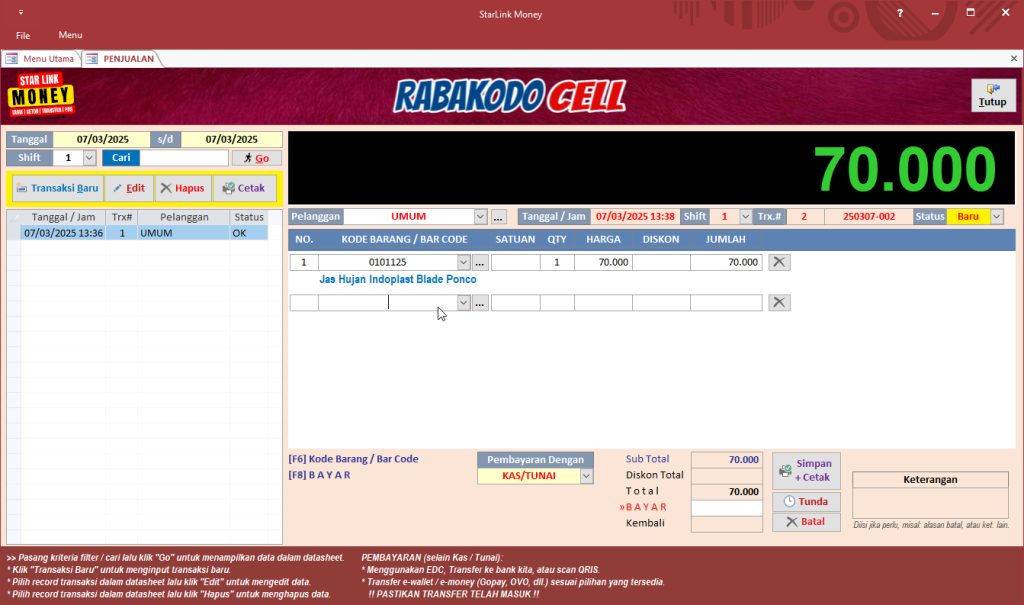
Task: Click the Menu Utama tab icon
Action: pyautogui.click(x=12, y=59)
